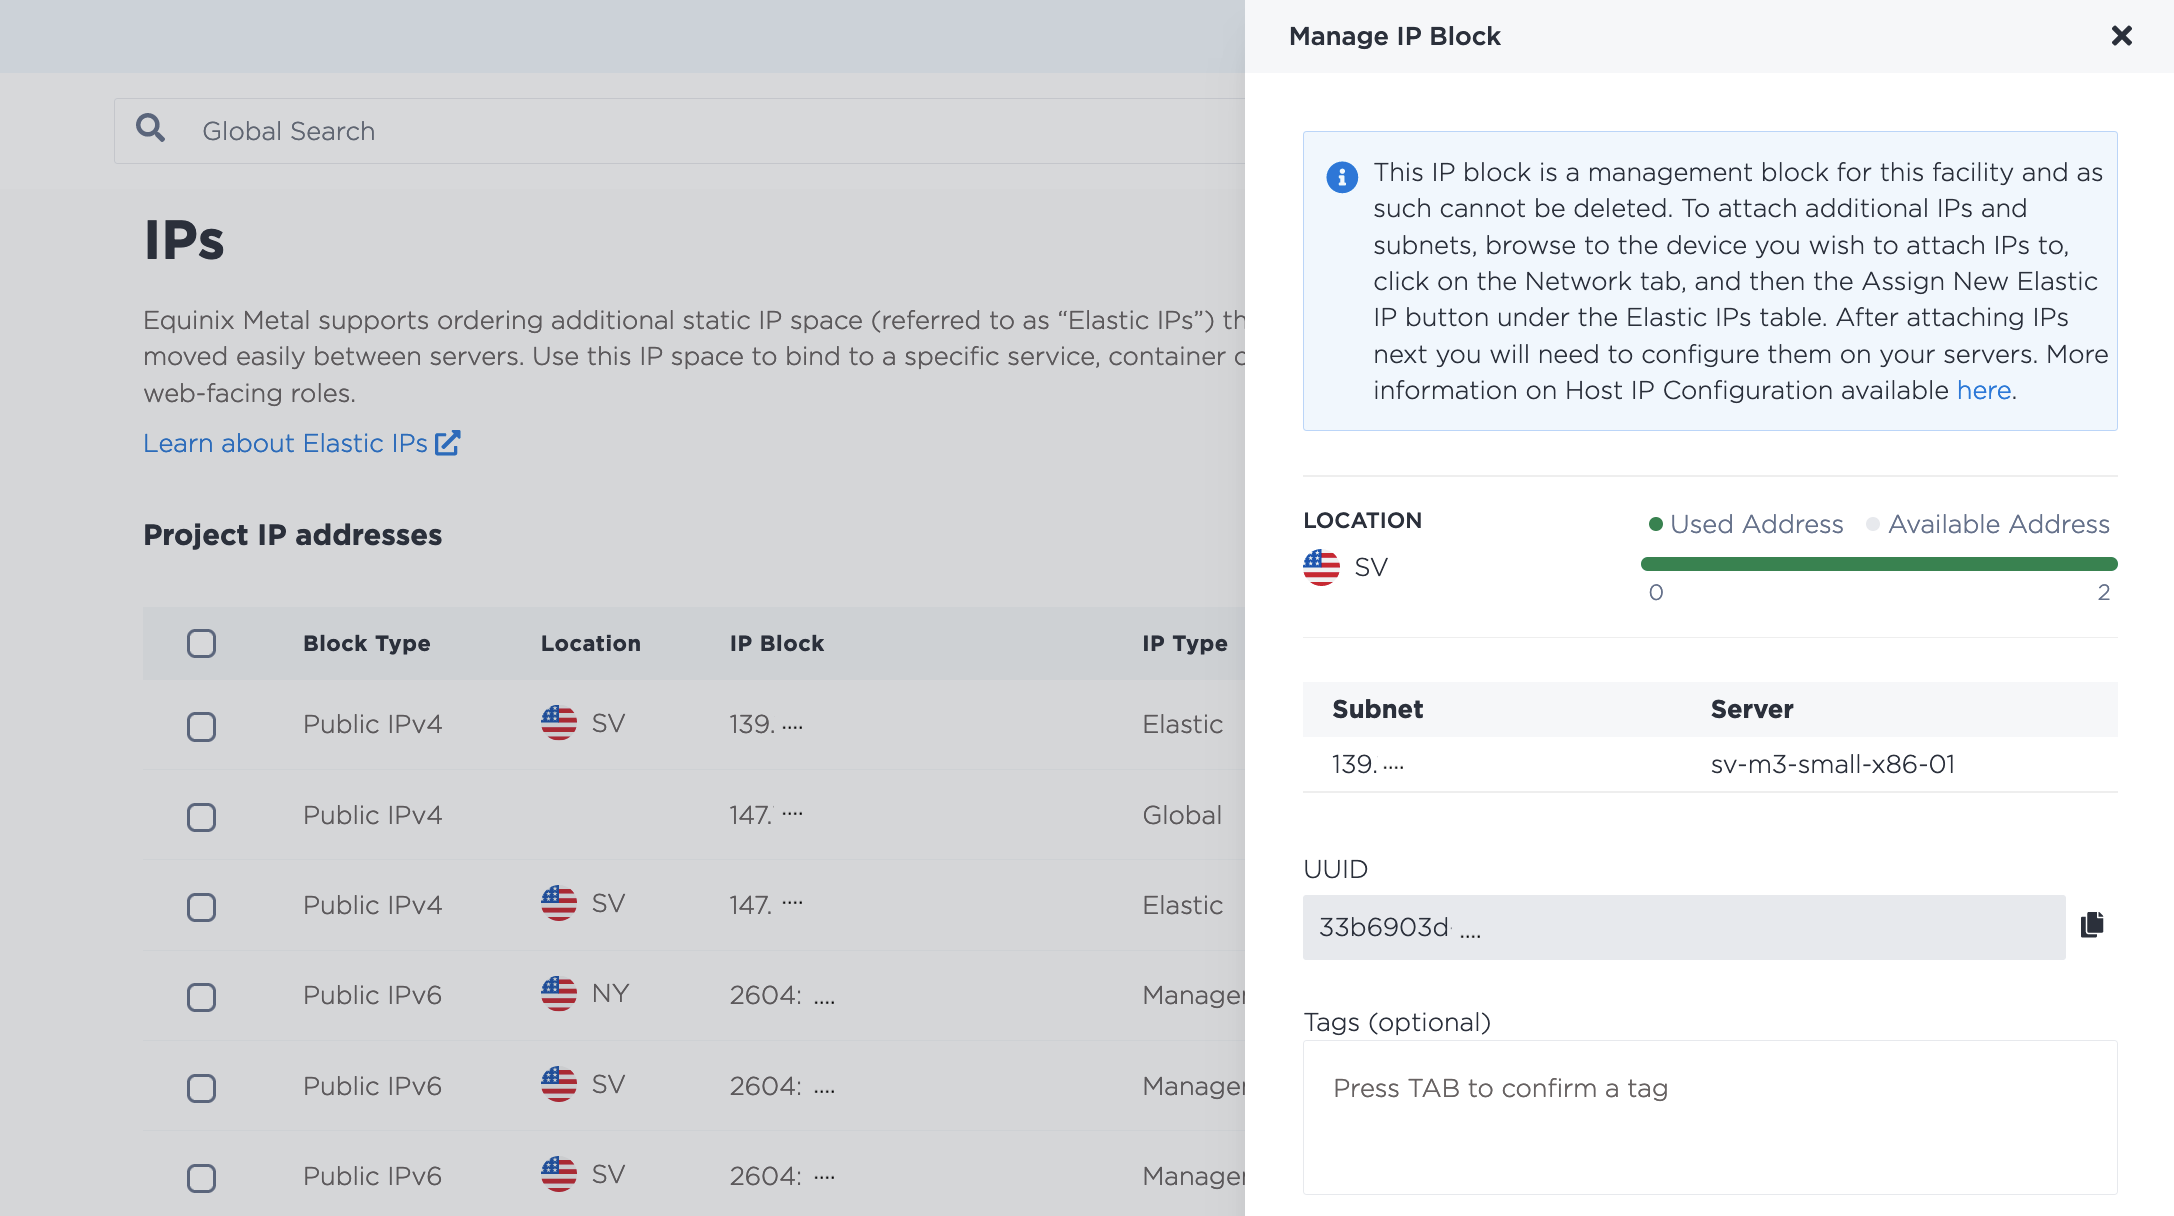Click the search magnifier icon
The height and width of the screenshot is (1216, 2174).
click(151, 128)
